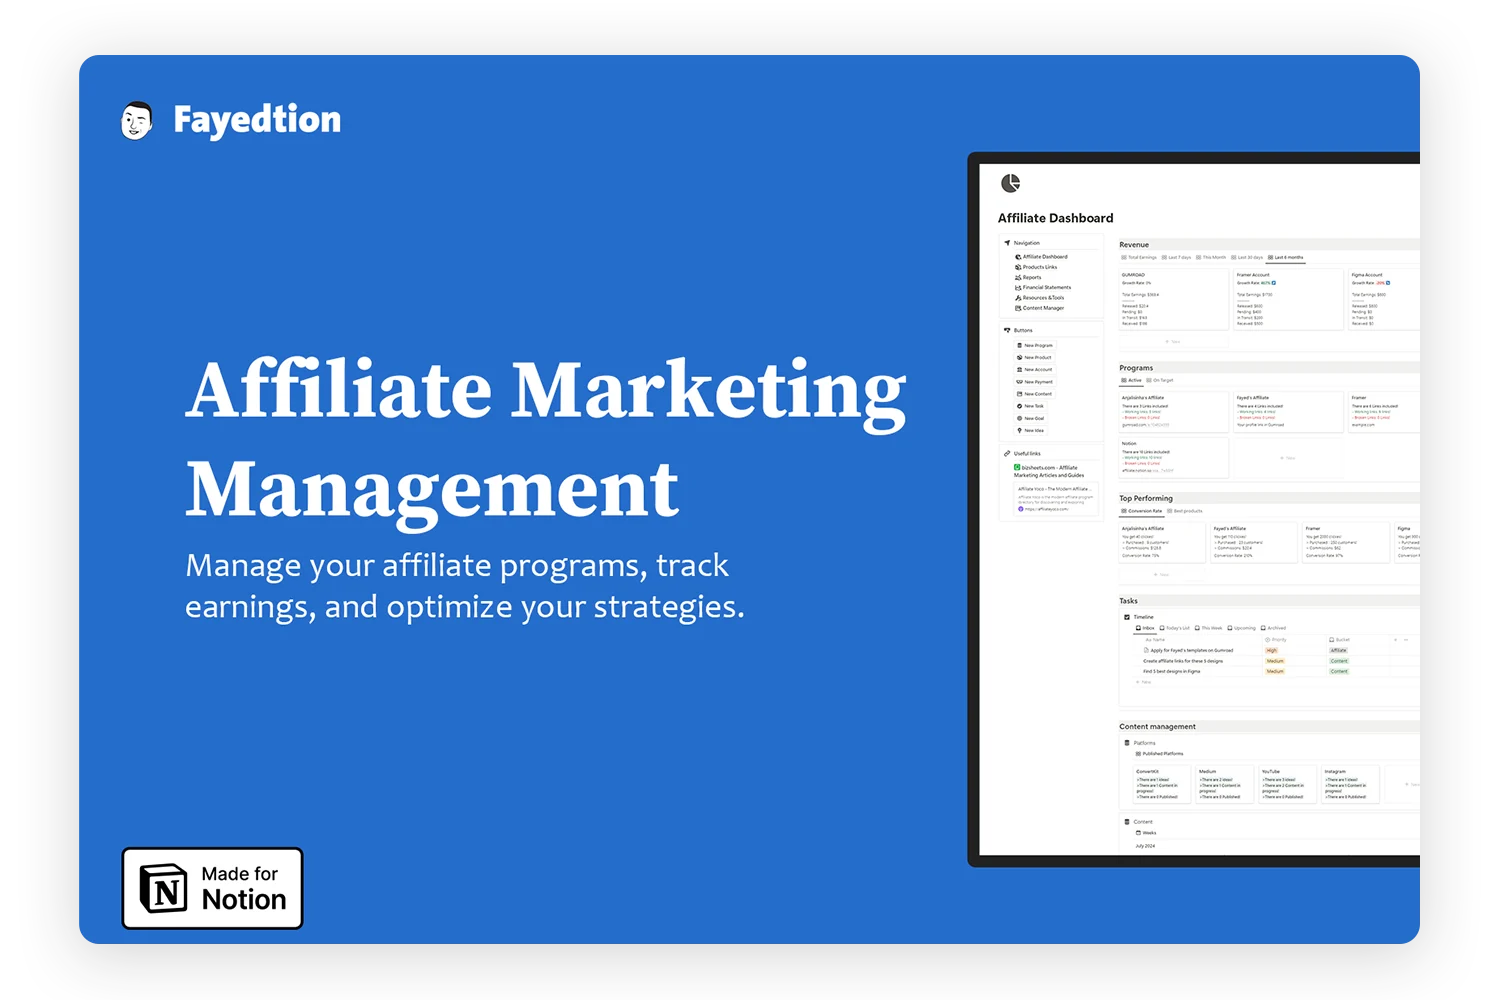Image resolution: width=1500 pixels, height=1000 pixels.
Task: Select the Published Platforms view tab
Action: (x=1159, y=754)
